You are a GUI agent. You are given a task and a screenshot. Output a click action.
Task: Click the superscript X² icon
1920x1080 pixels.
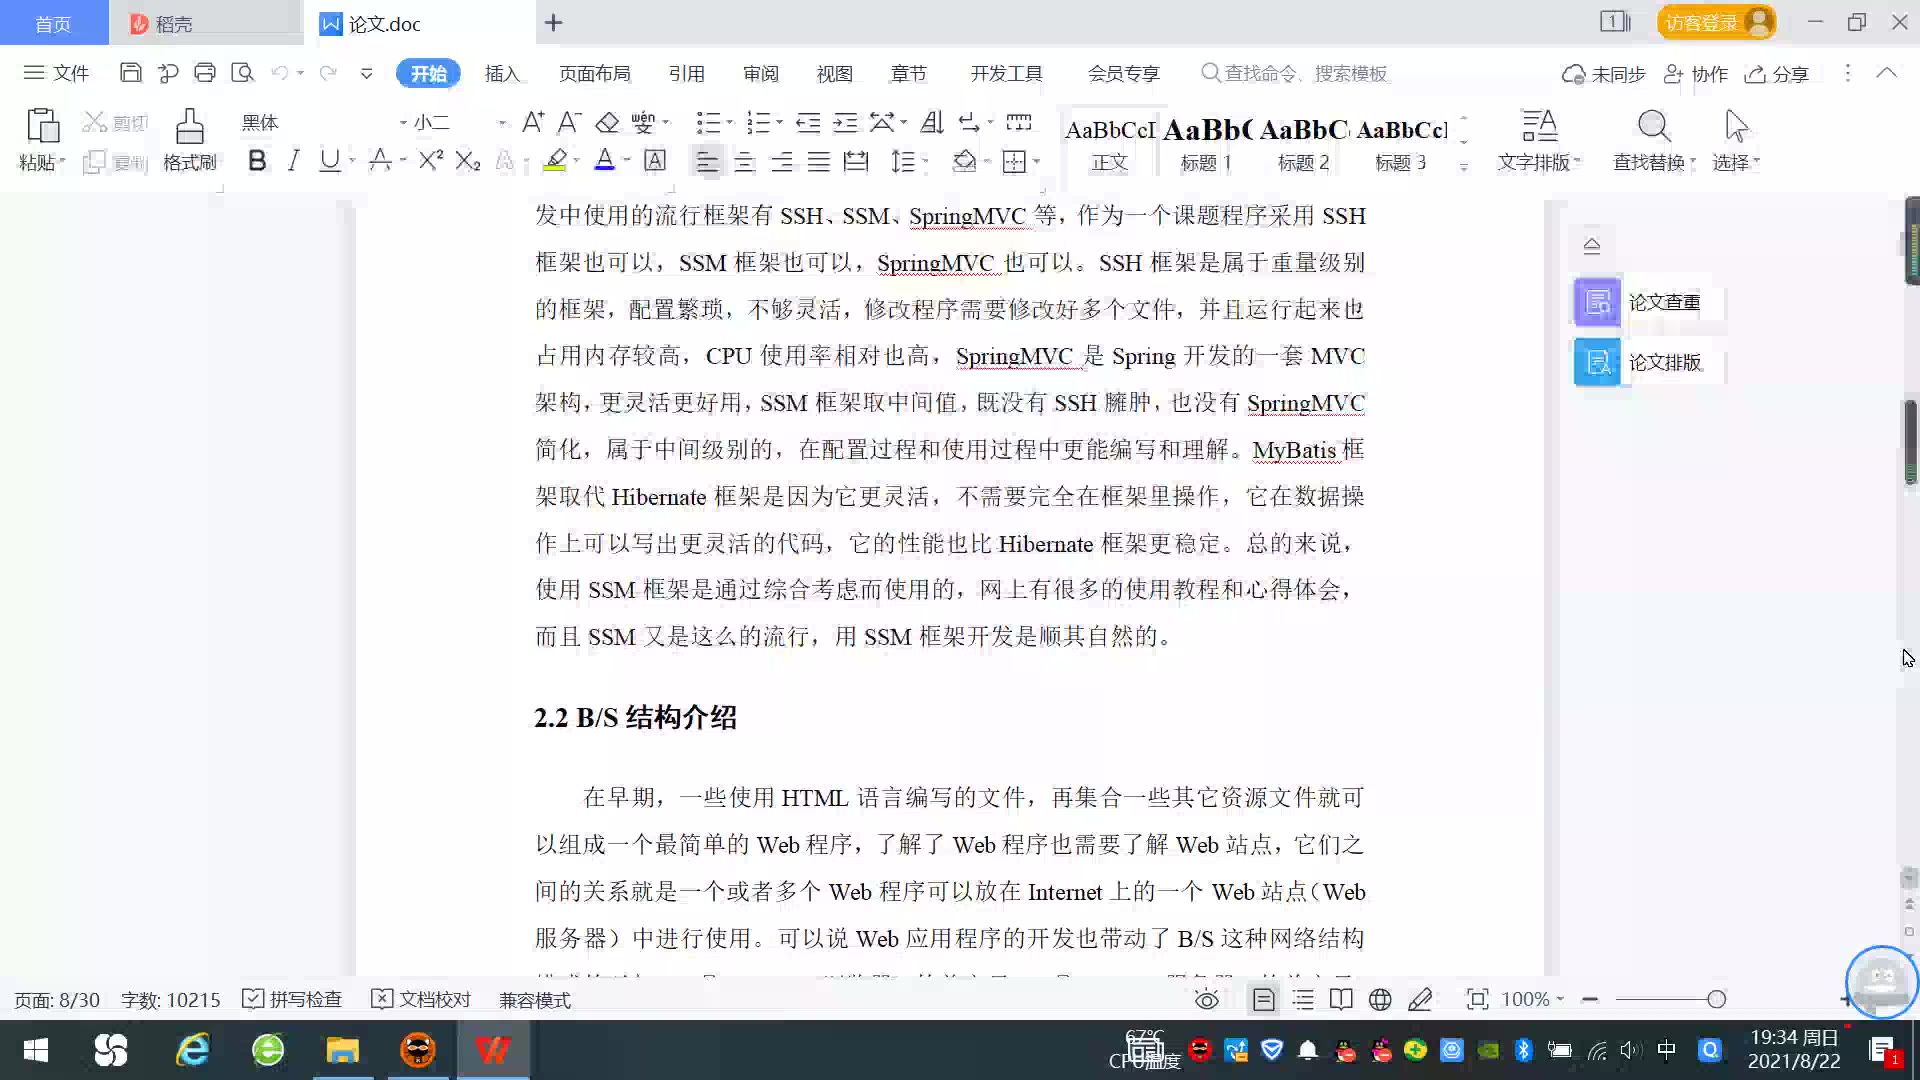(x=430, y=161)
